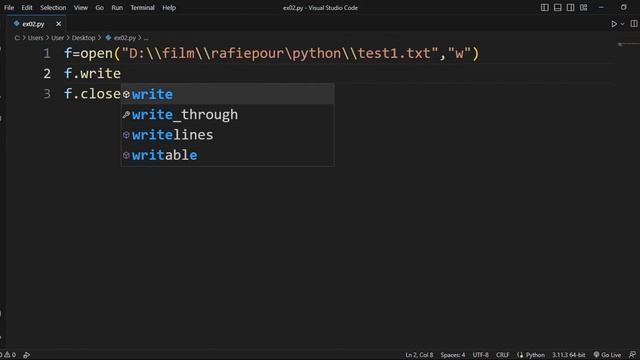640x360 pixels.
Task: Toggle the secondary side bar layout icon
Action: (571, 7)
